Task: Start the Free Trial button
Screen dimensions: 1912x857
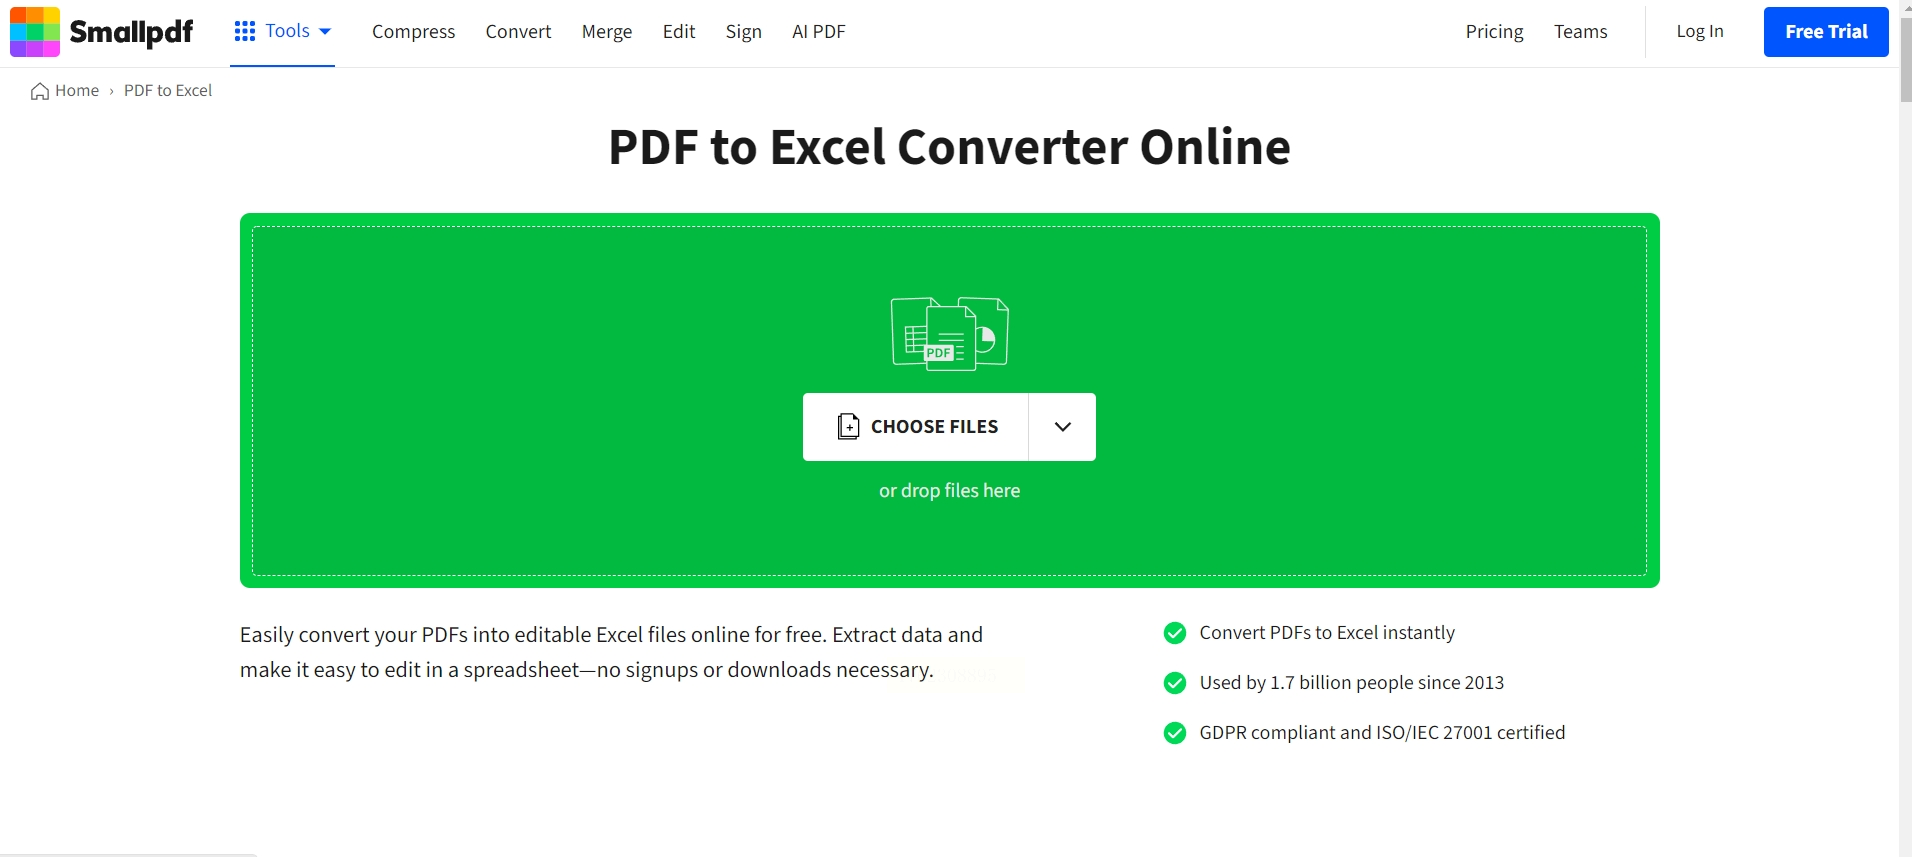Action: pos(1826,32)
